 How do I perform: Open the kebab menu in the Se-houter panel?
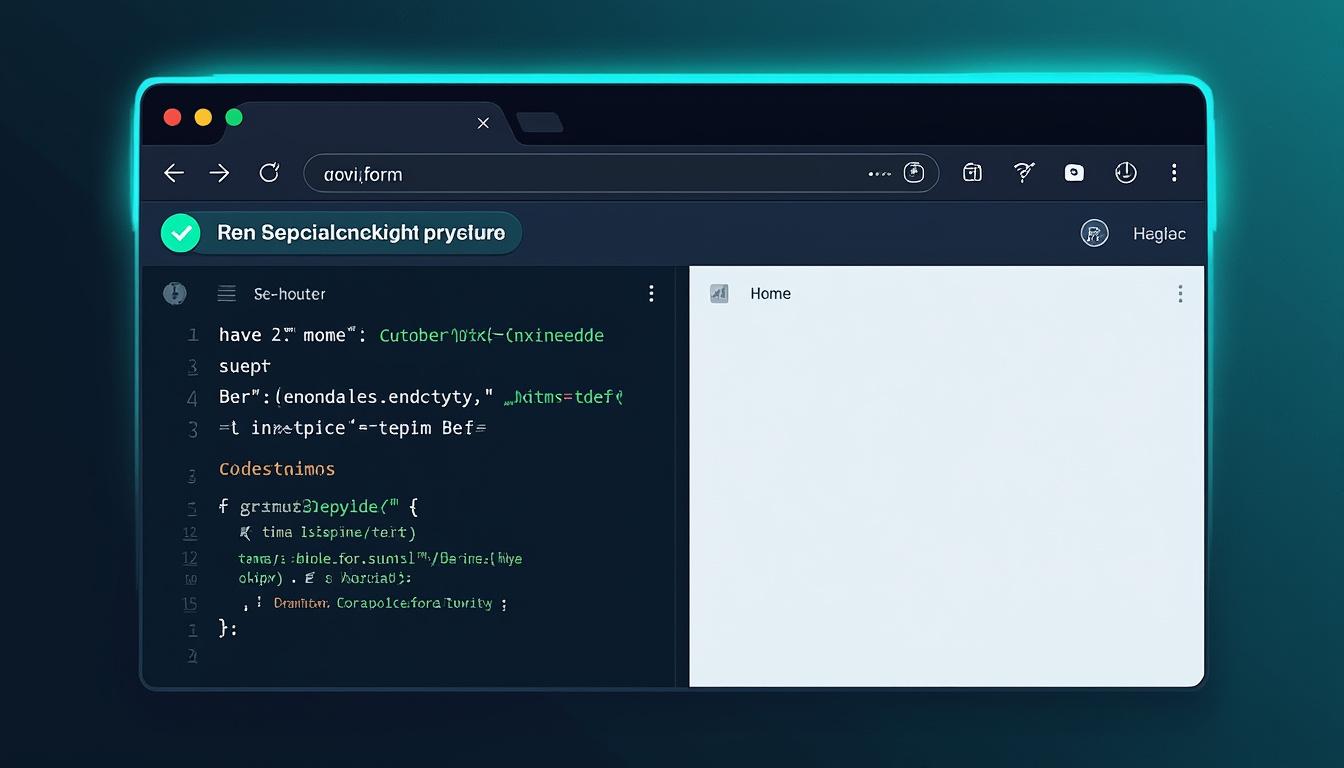651,293
